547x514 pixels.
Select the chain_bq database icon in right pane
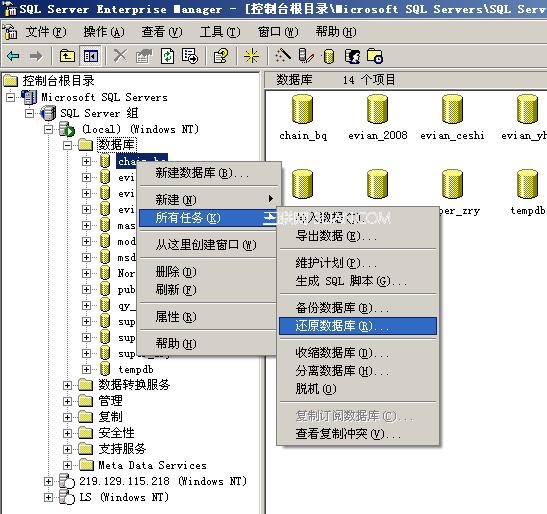(x=302, y=109)
